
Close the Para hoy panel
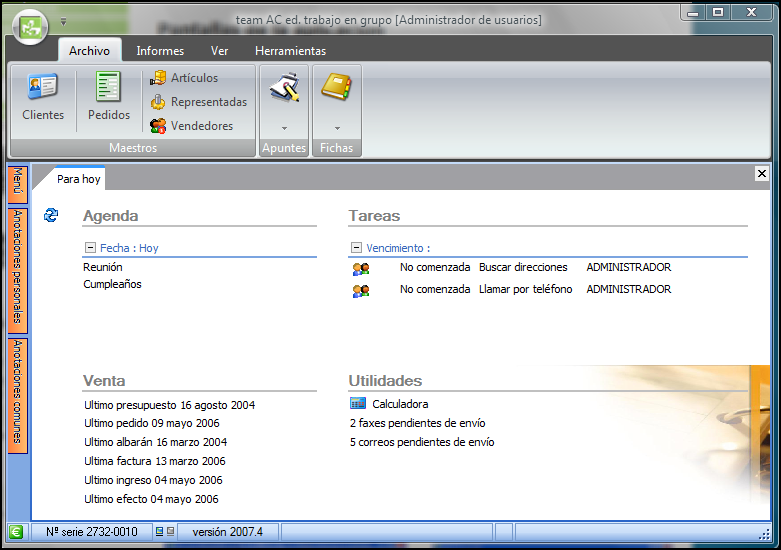762,173
